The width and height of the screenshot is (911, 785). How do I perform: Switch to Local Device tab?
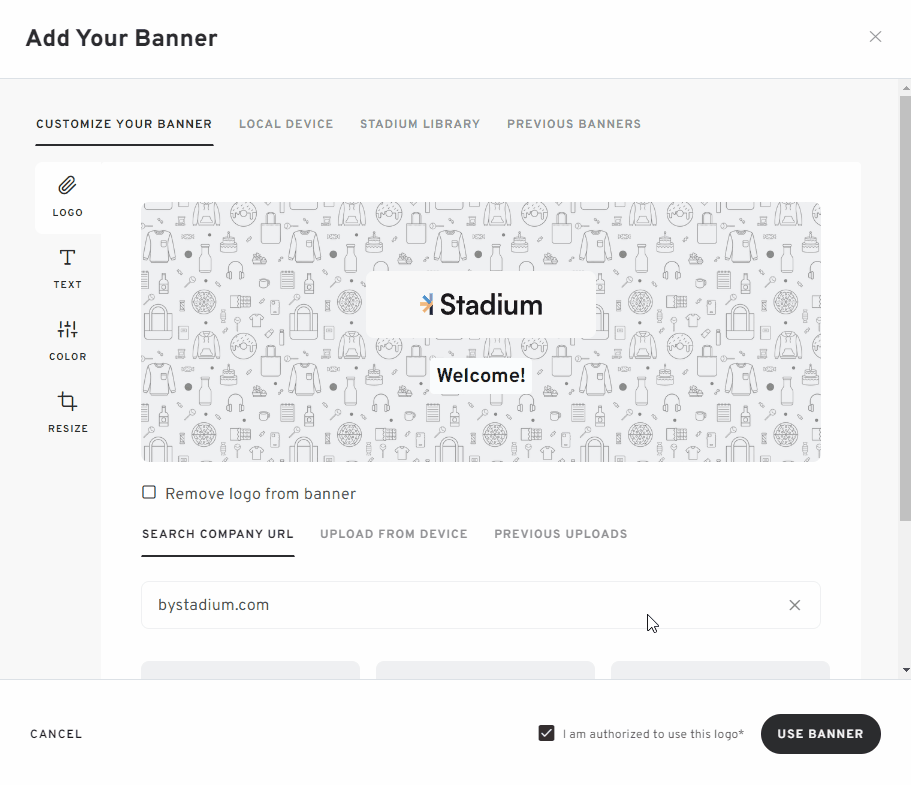(286, 124)
